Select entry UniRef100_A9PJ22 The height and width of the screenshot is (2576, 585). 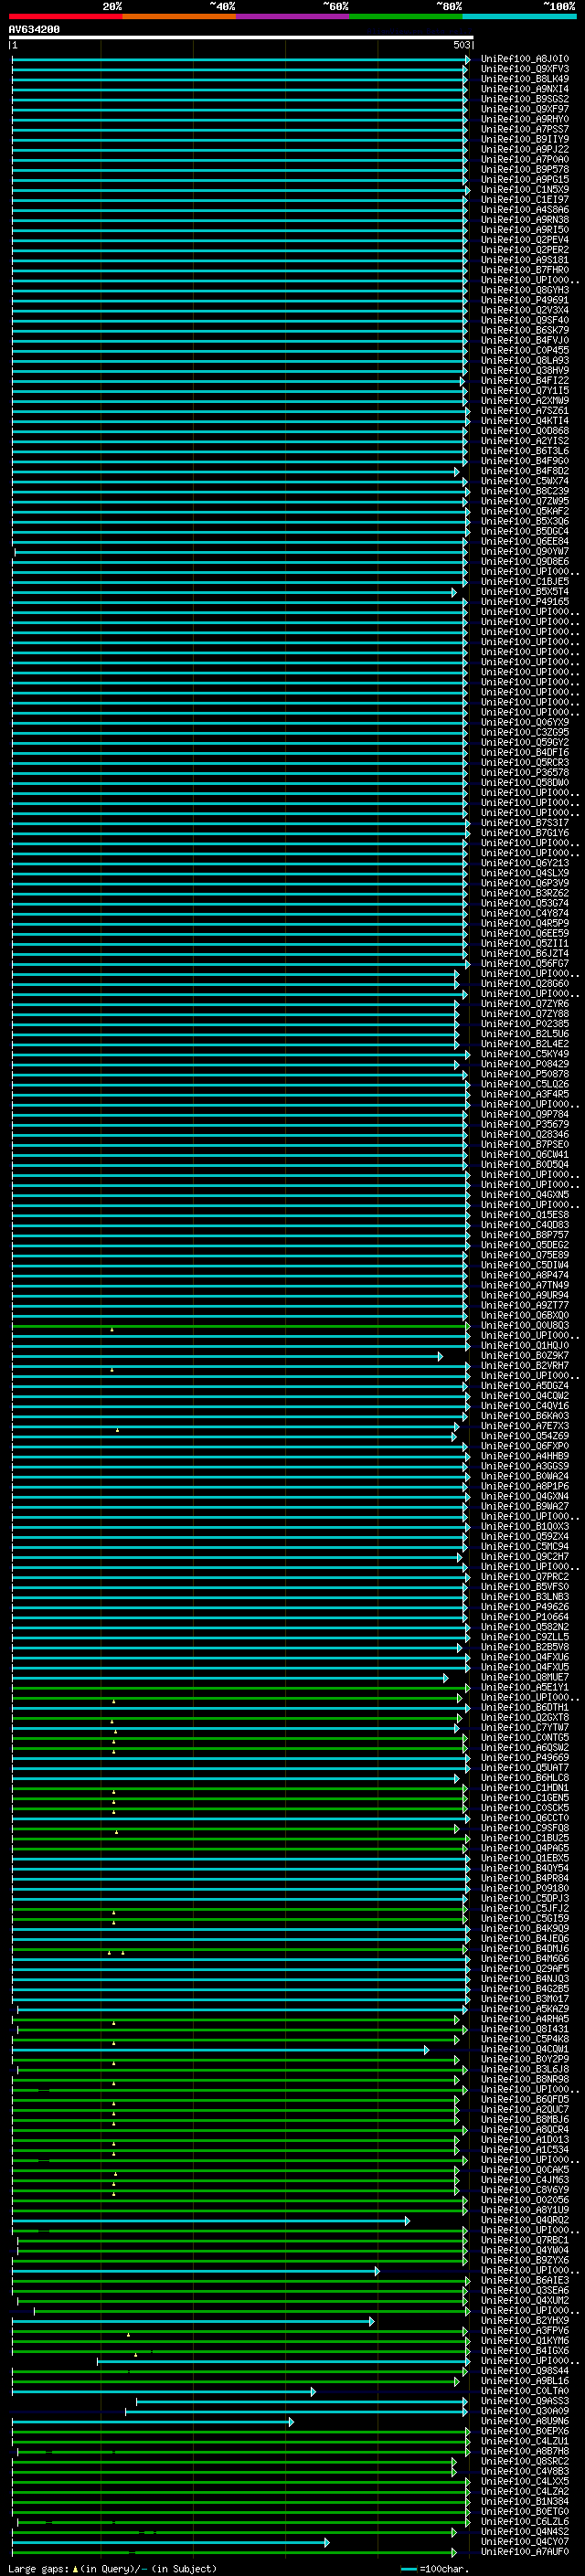pos(524,149)
